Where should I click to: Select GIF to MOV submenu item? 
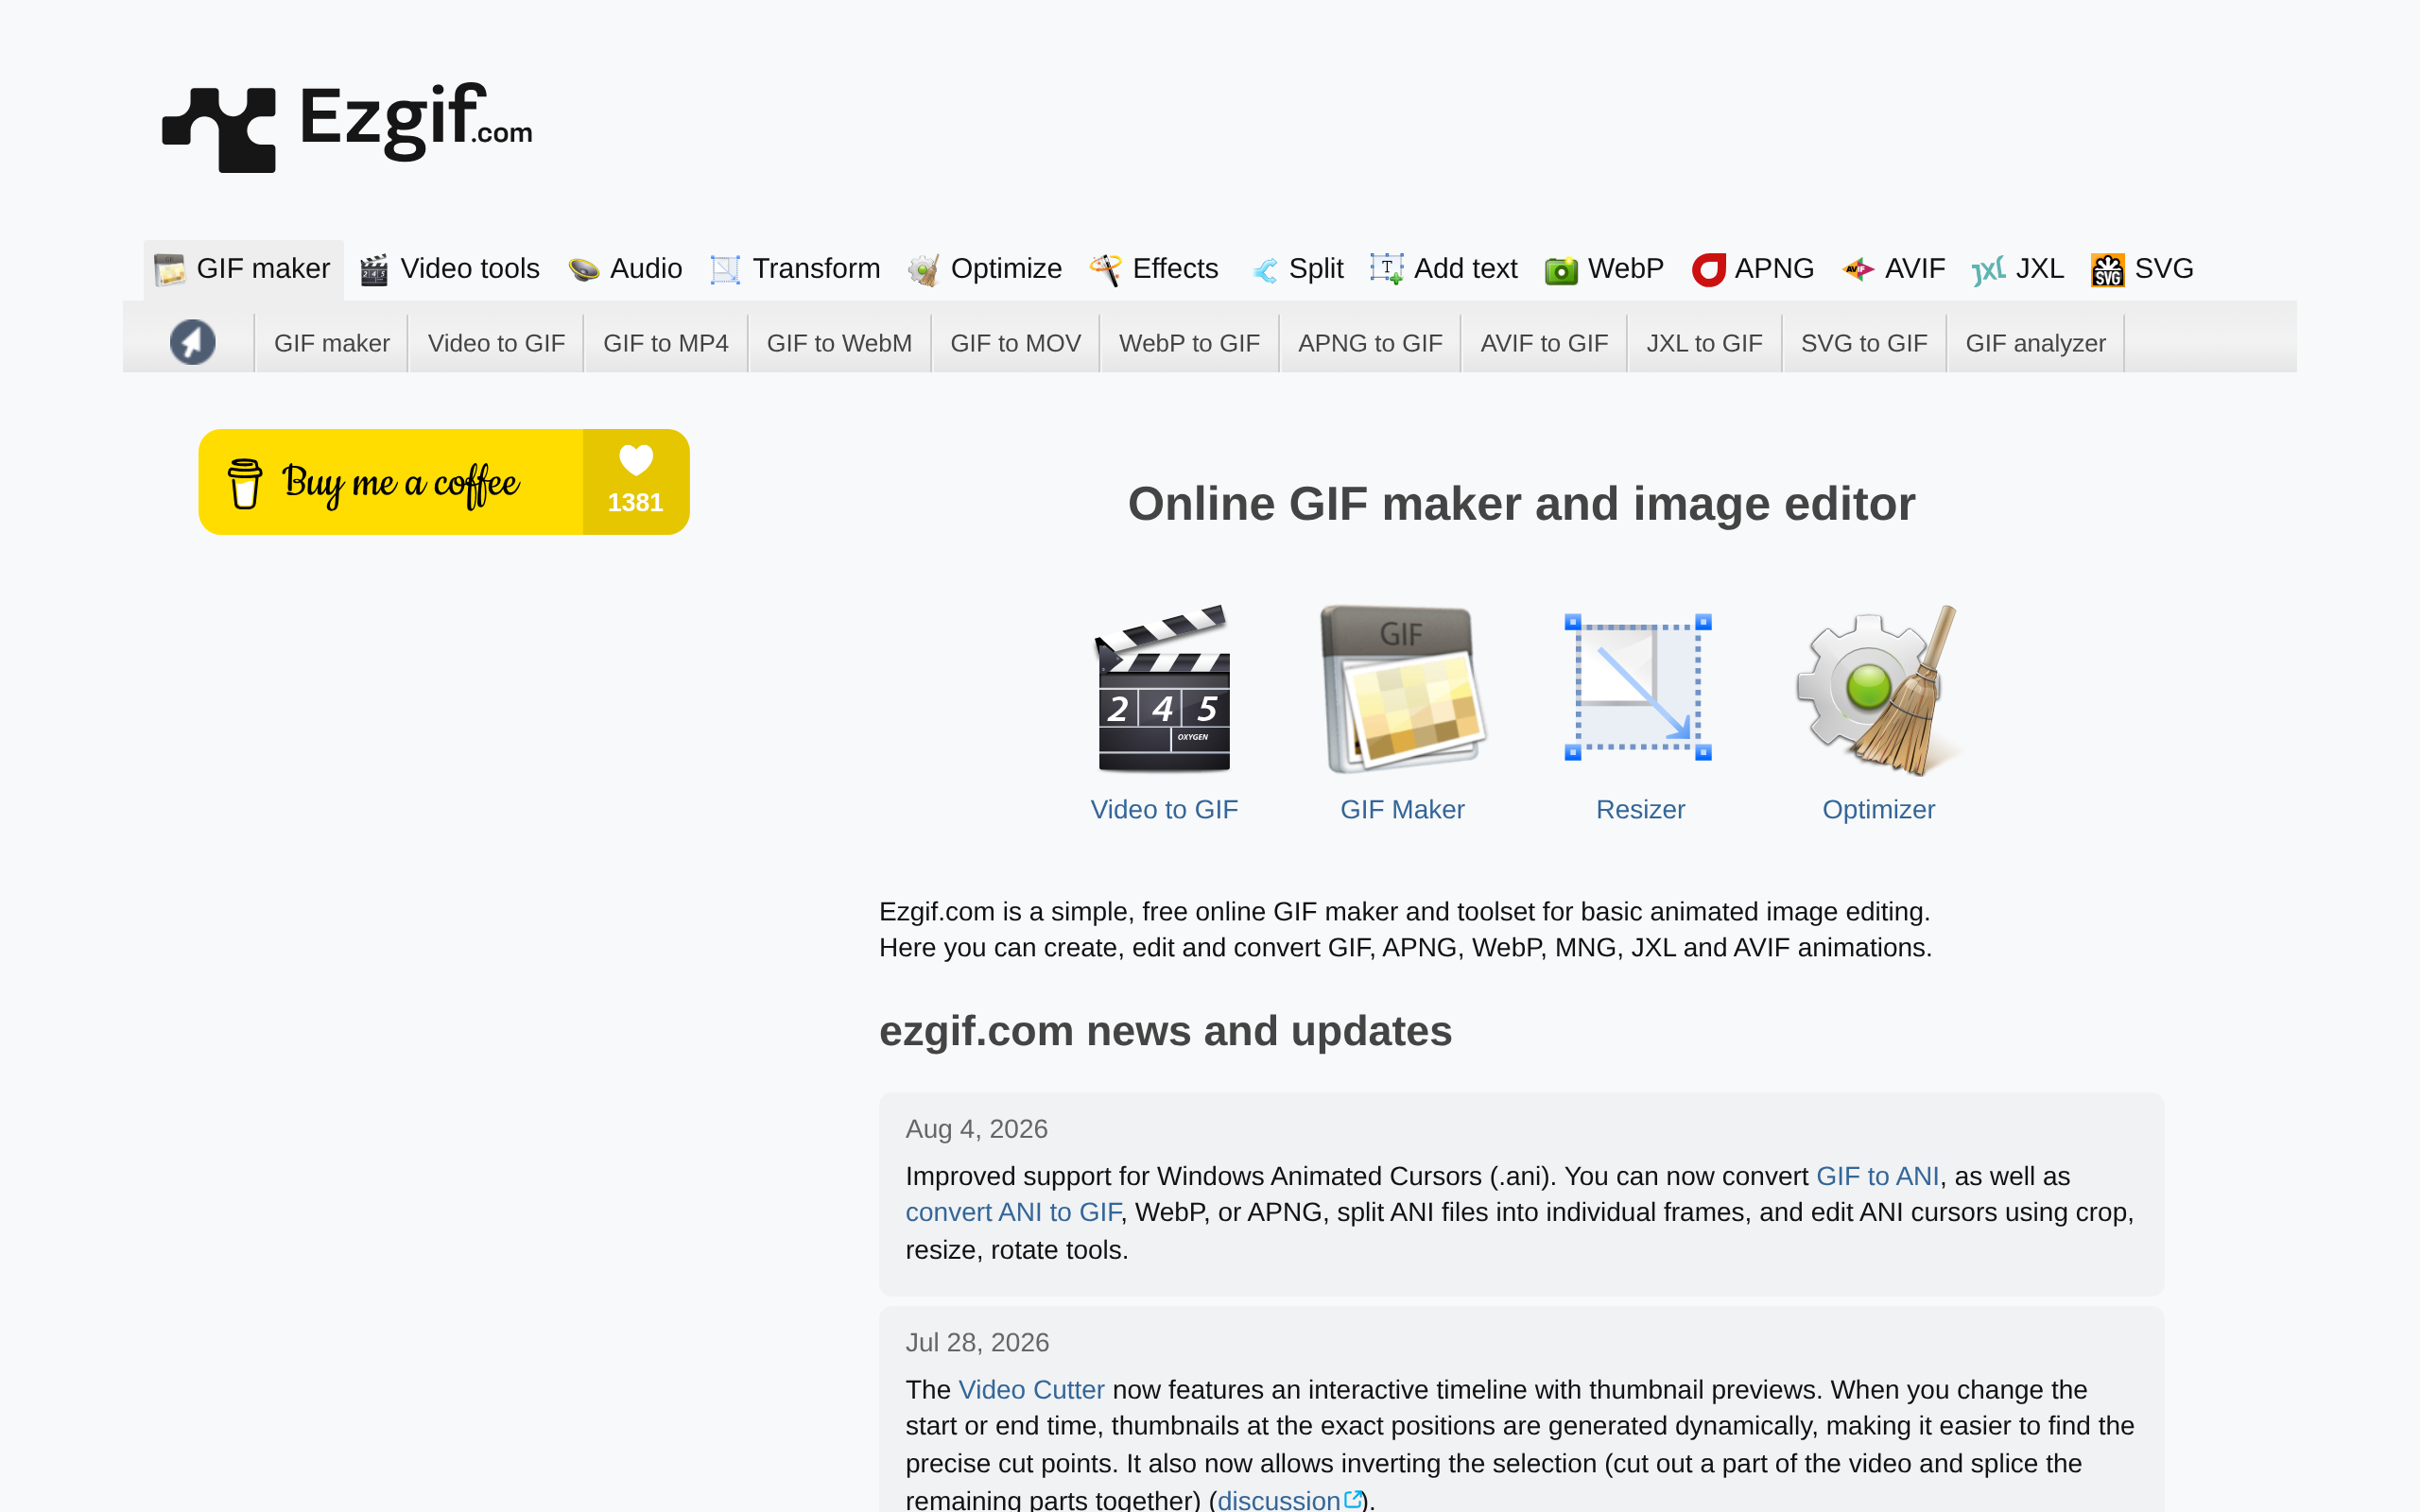[1015, 343]
